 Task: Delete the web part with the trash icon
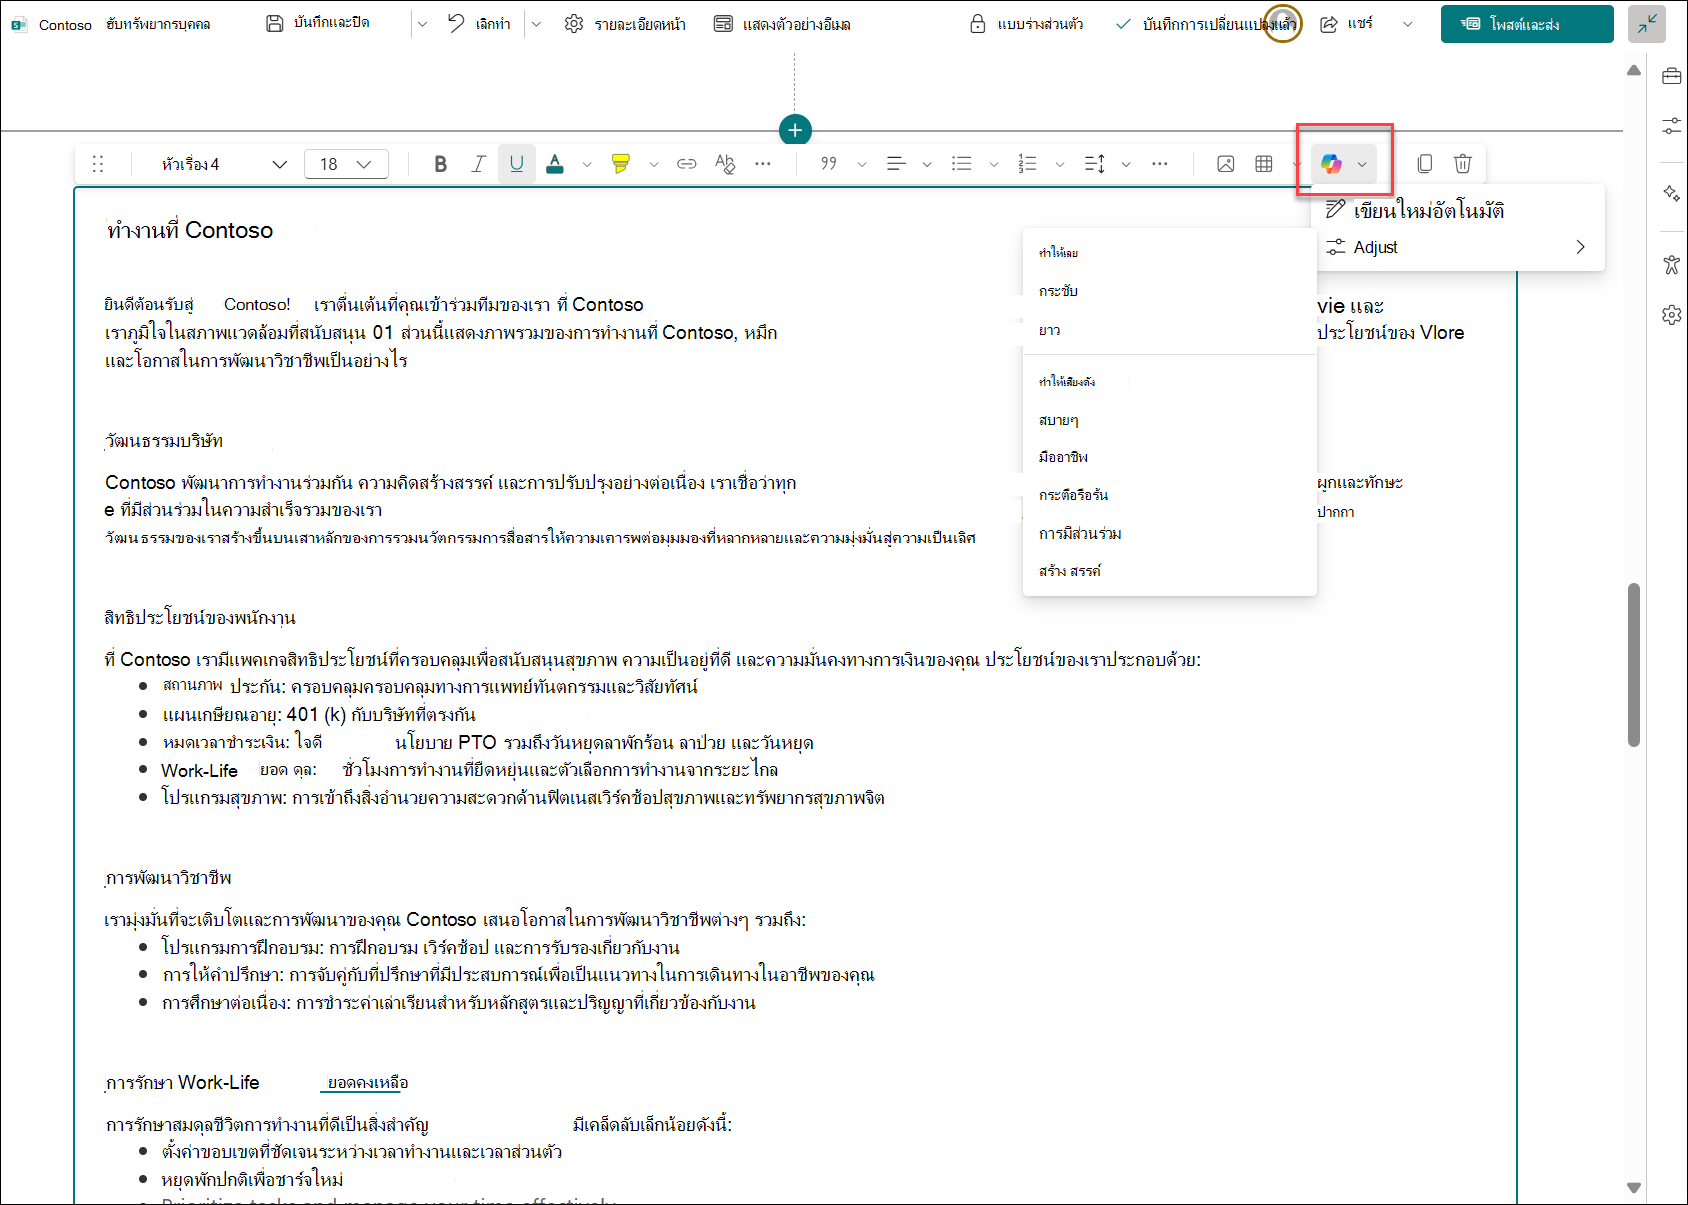[x=1463, y=164]
